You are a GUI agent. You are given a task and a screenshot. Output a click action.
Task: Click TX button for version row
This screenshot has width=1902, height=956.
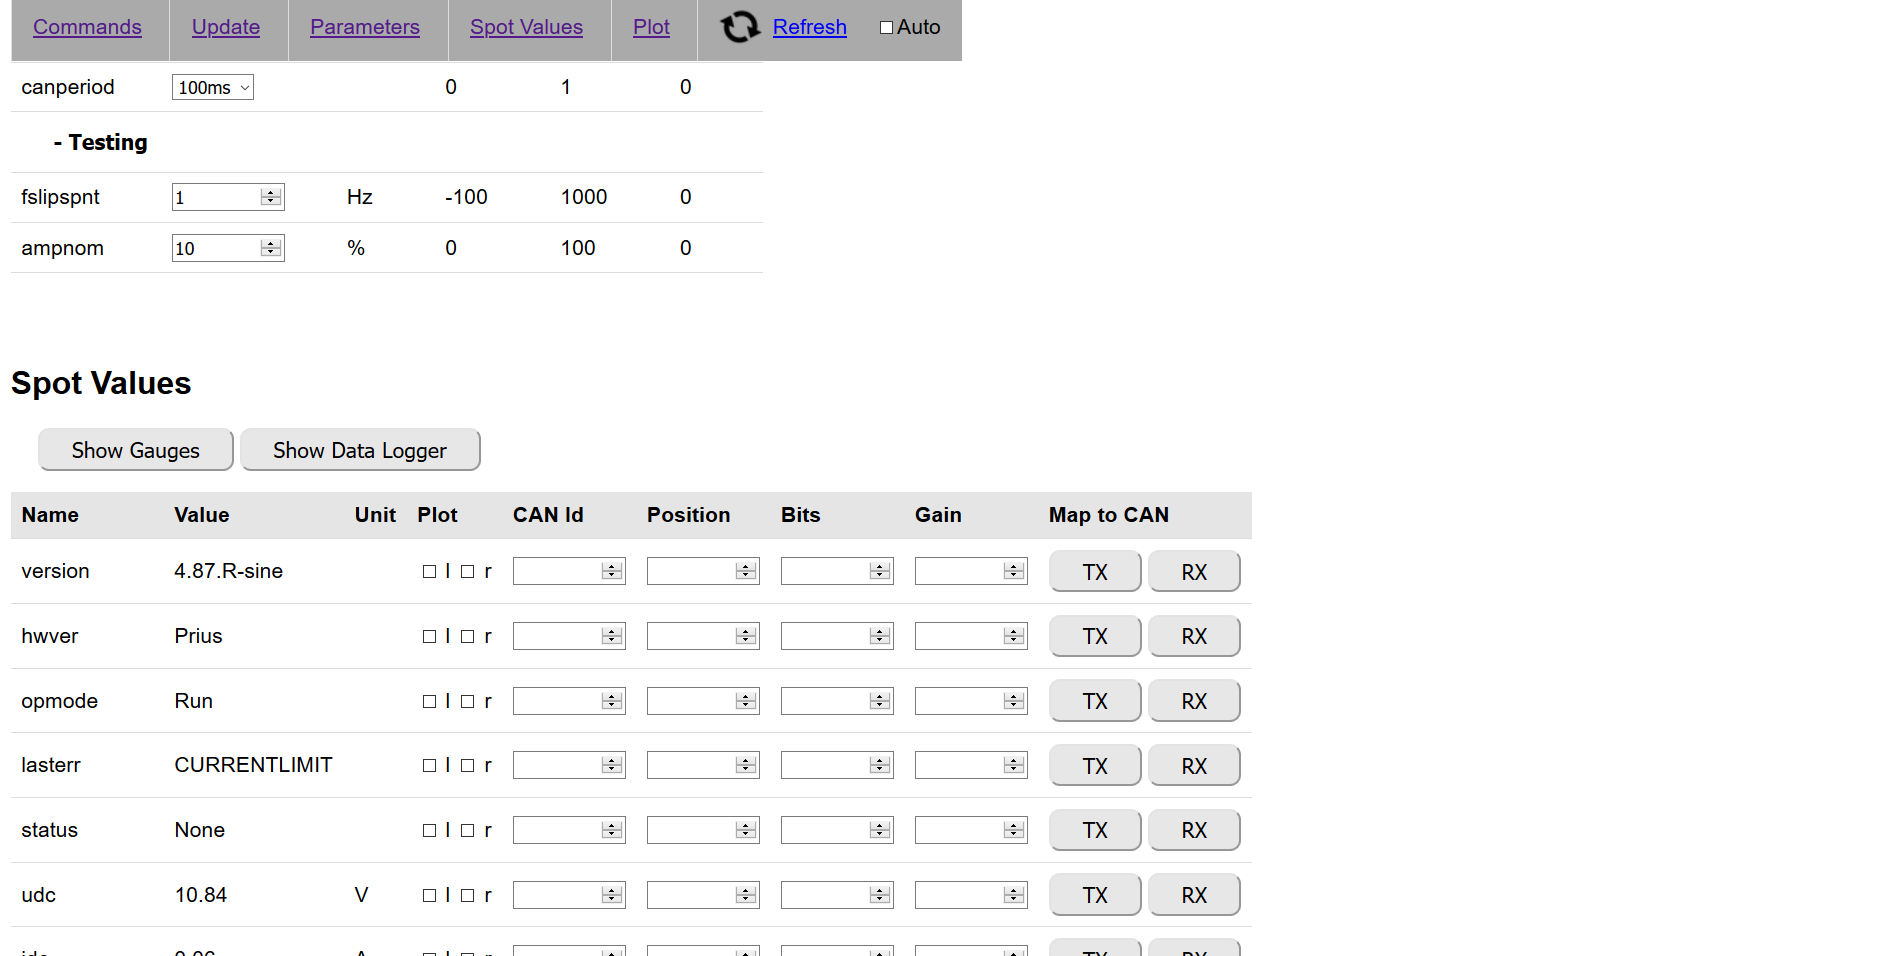(x=1094, y=572)
